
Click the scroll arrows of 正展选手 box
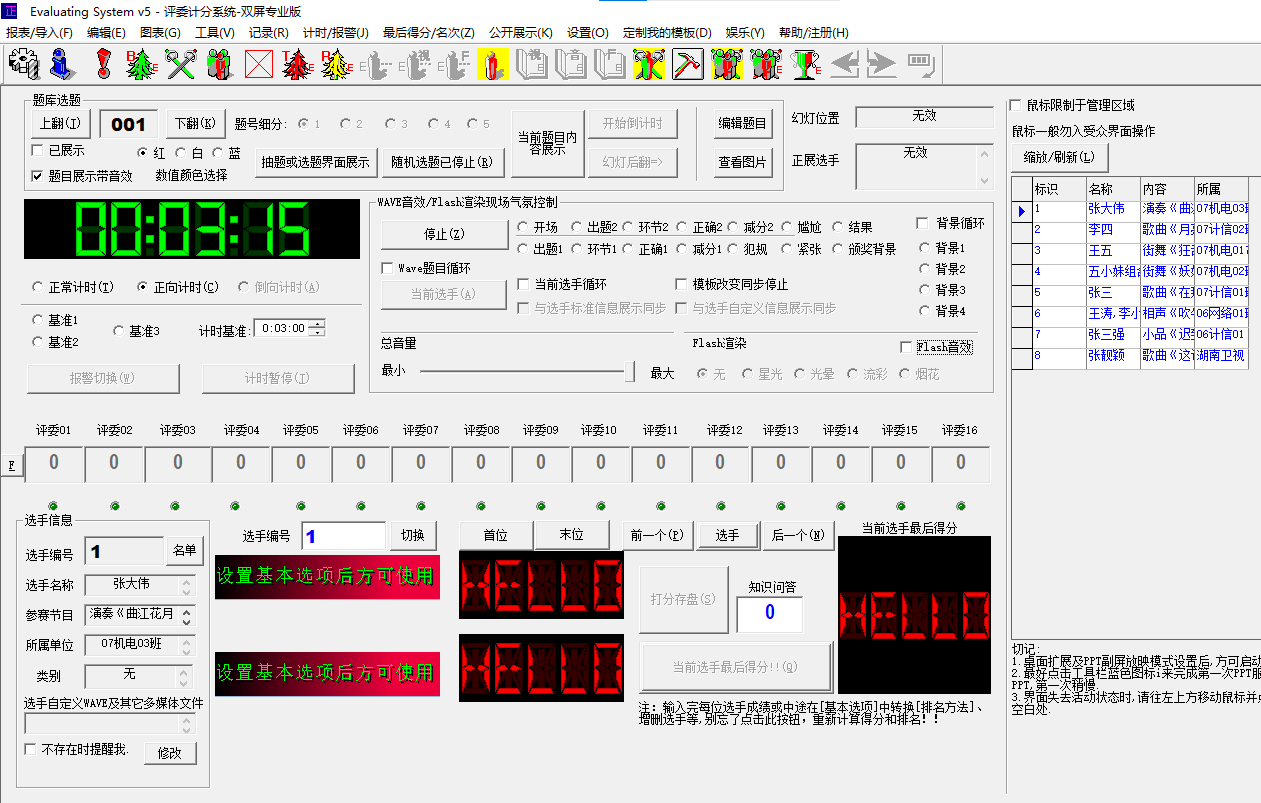click(x=985, y=166)
